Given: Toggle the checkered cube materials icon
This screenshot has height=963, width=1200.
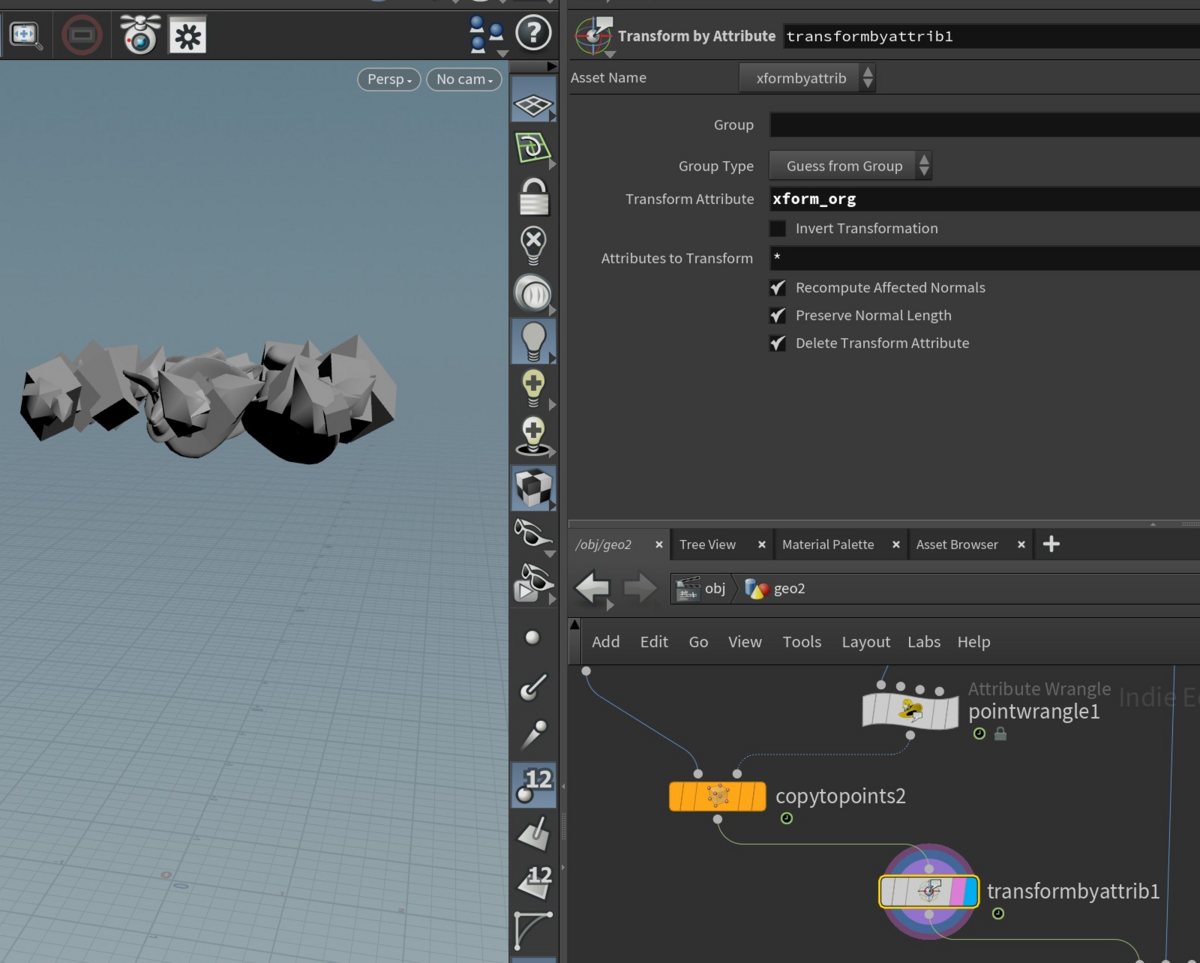Looking at the screenshot, I should click(533, 487).
